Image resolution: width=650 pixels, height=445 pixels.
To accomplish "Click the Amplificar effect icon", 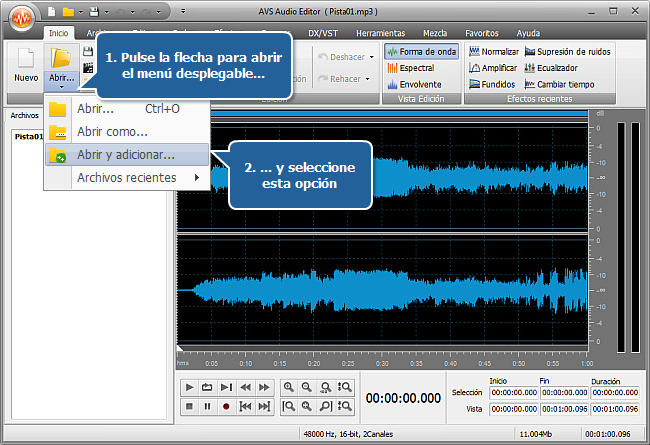I will [x=474, y=68].
